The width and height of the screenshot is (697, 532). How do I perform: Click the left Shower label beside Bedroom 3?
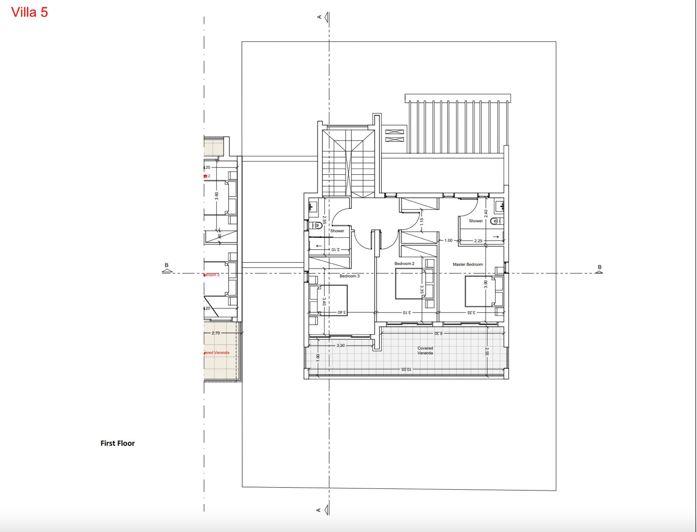tap(337, 230)
